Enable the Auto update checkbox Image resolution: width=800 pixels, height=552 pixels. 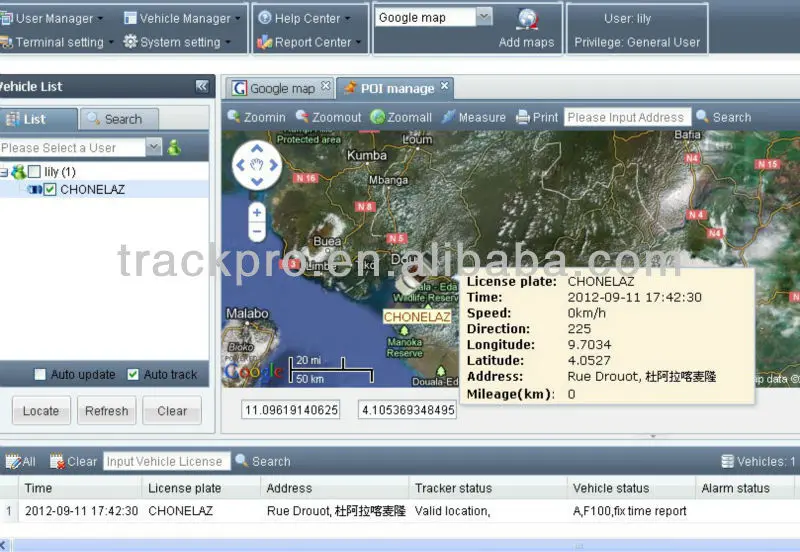coord(40,375)
